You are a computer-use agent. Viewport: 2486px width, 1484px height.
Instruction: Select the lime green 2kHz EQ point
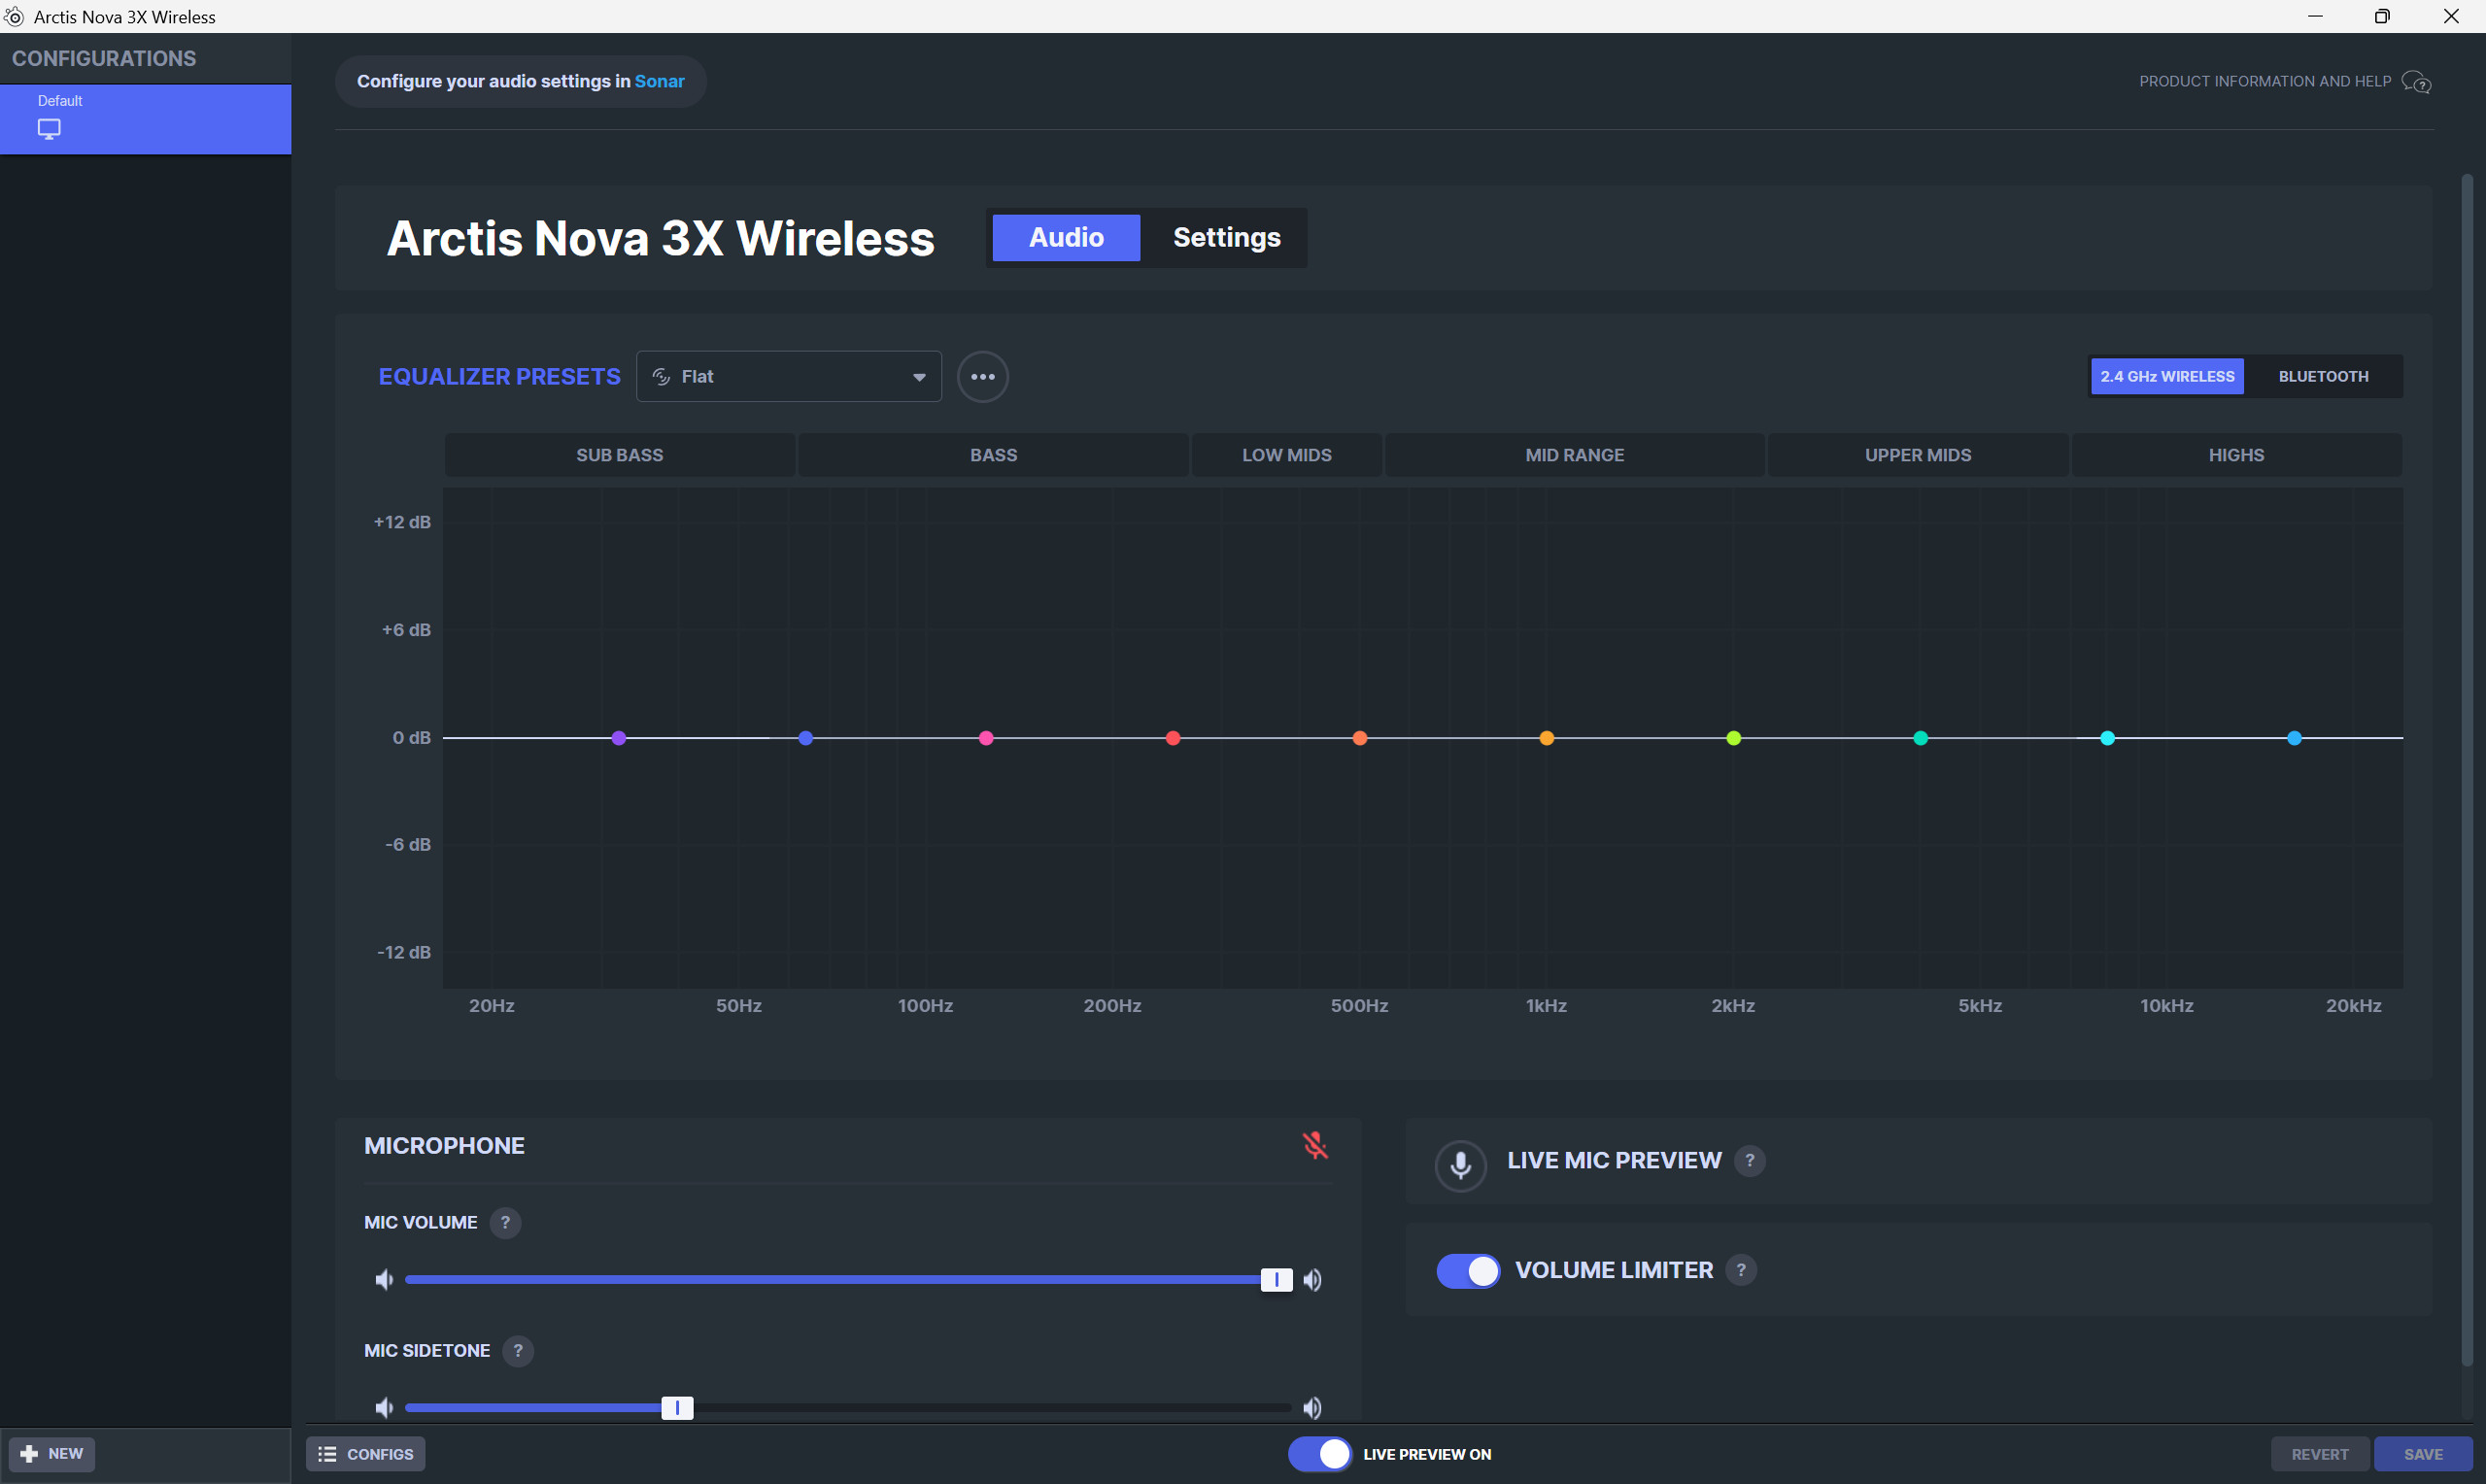coord(1734,738)
